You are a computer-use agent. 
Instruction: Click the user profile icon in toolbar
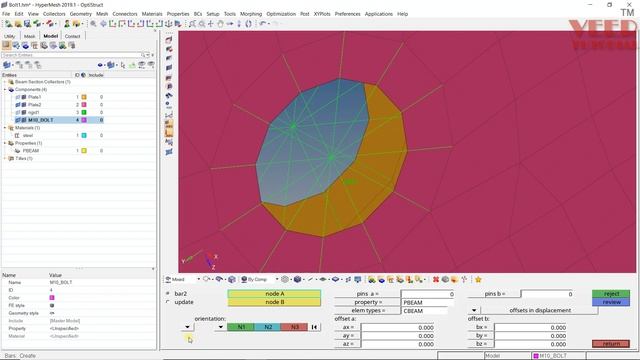point(67,24)
